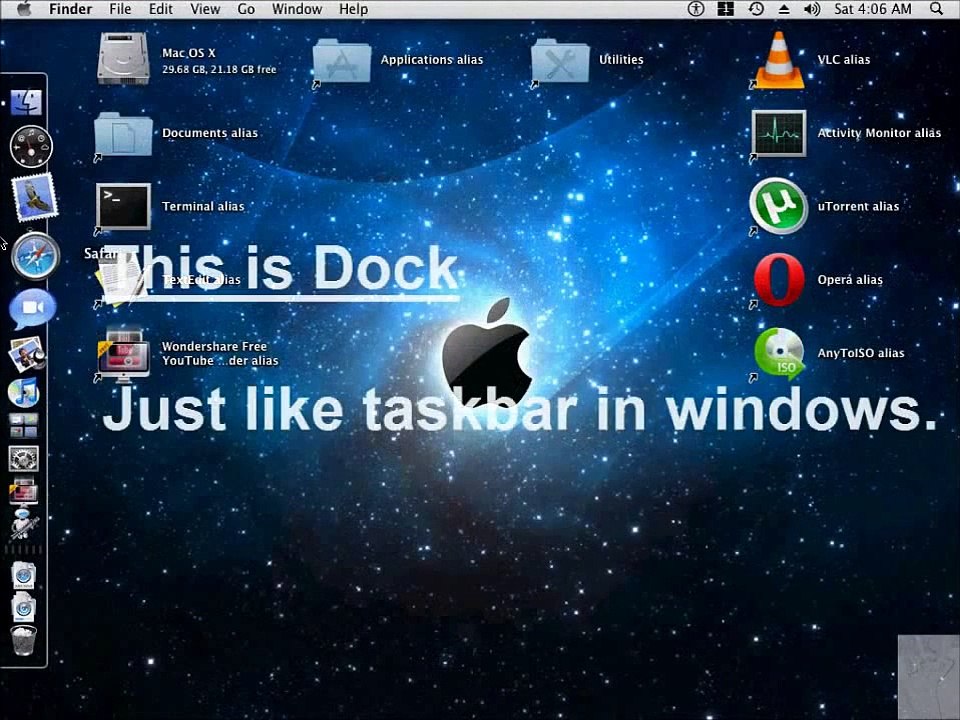
Task: Click the clock showing Sat 4:06 AM
Action: [x=872, y=9]
